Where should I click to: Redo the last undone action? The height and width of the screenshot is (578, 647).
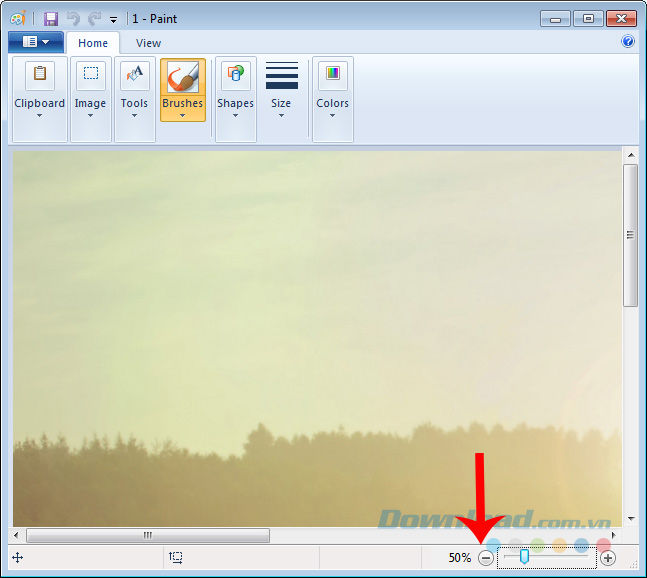(x=94, y=19)
